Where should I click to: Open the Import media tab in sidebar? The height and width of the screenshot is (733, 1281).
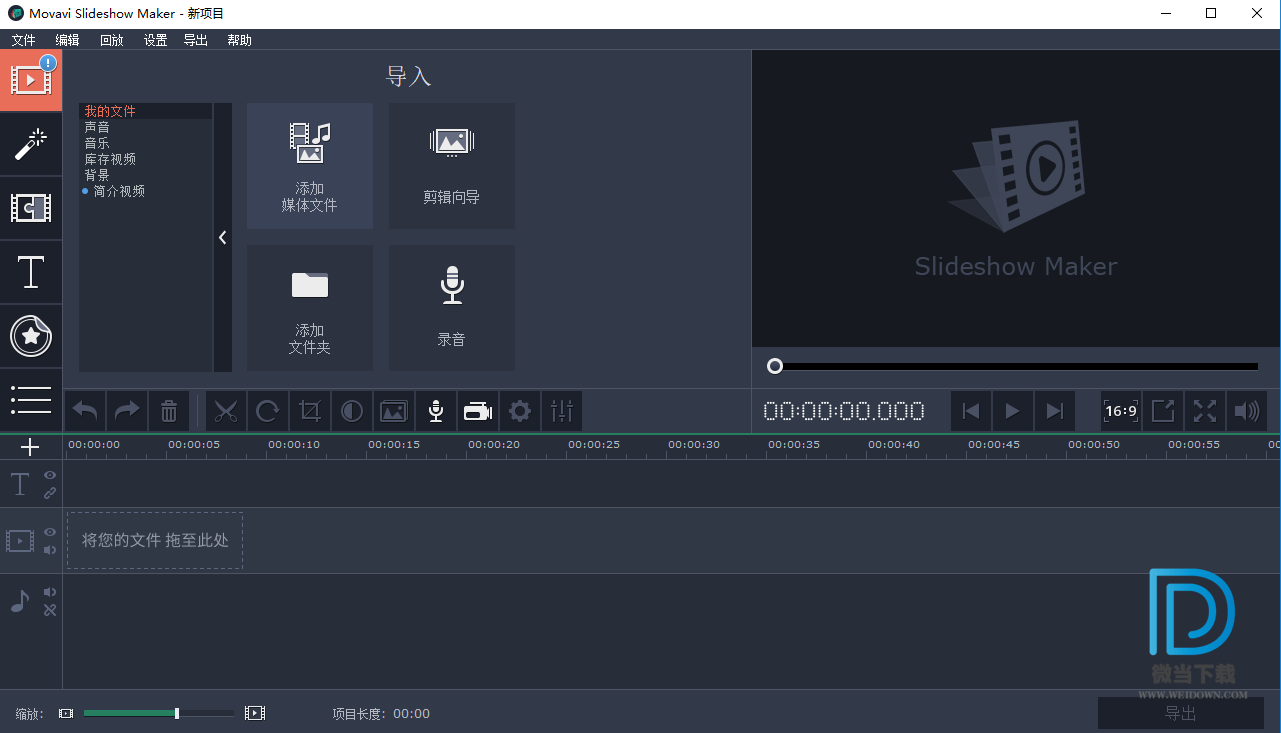tap(31, 80)
